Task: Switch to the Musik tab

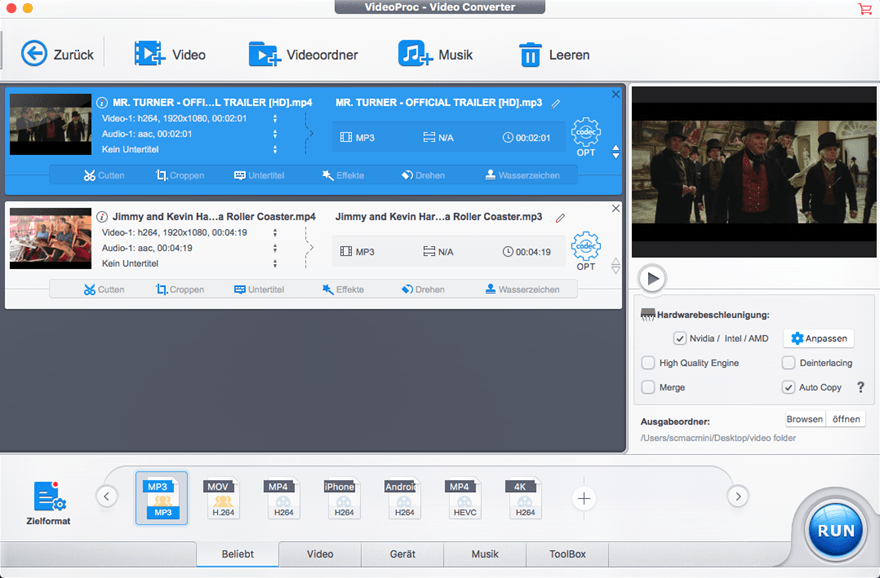Action: 485,554
